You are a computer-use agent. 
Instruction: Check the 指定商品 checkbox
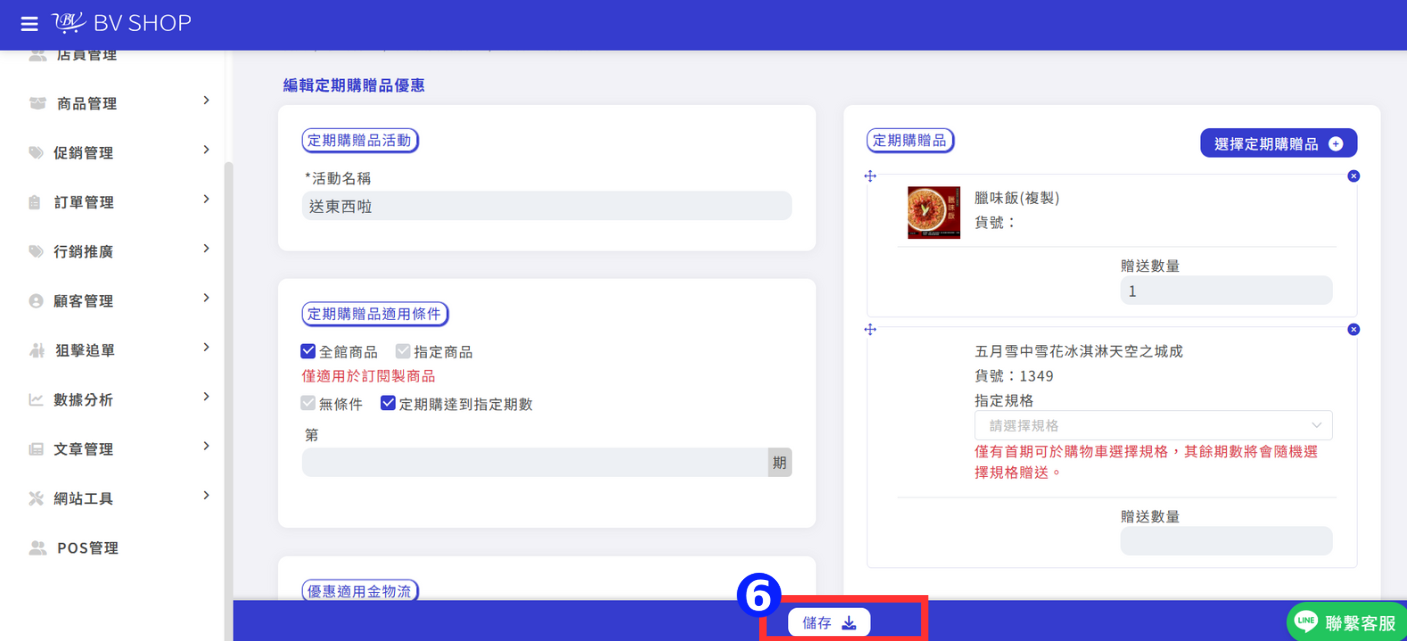[x=403, y=351]
